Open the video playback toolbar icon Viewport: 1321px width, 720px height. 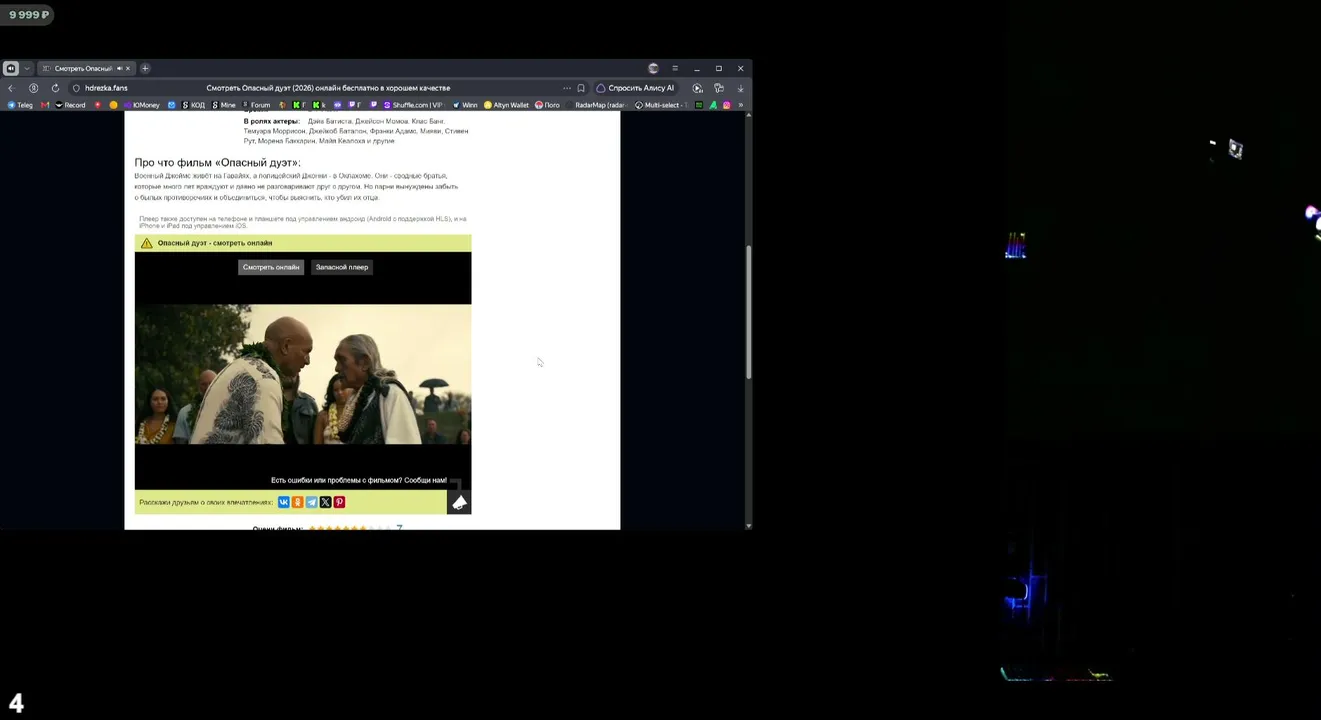[x=698, y=88]
